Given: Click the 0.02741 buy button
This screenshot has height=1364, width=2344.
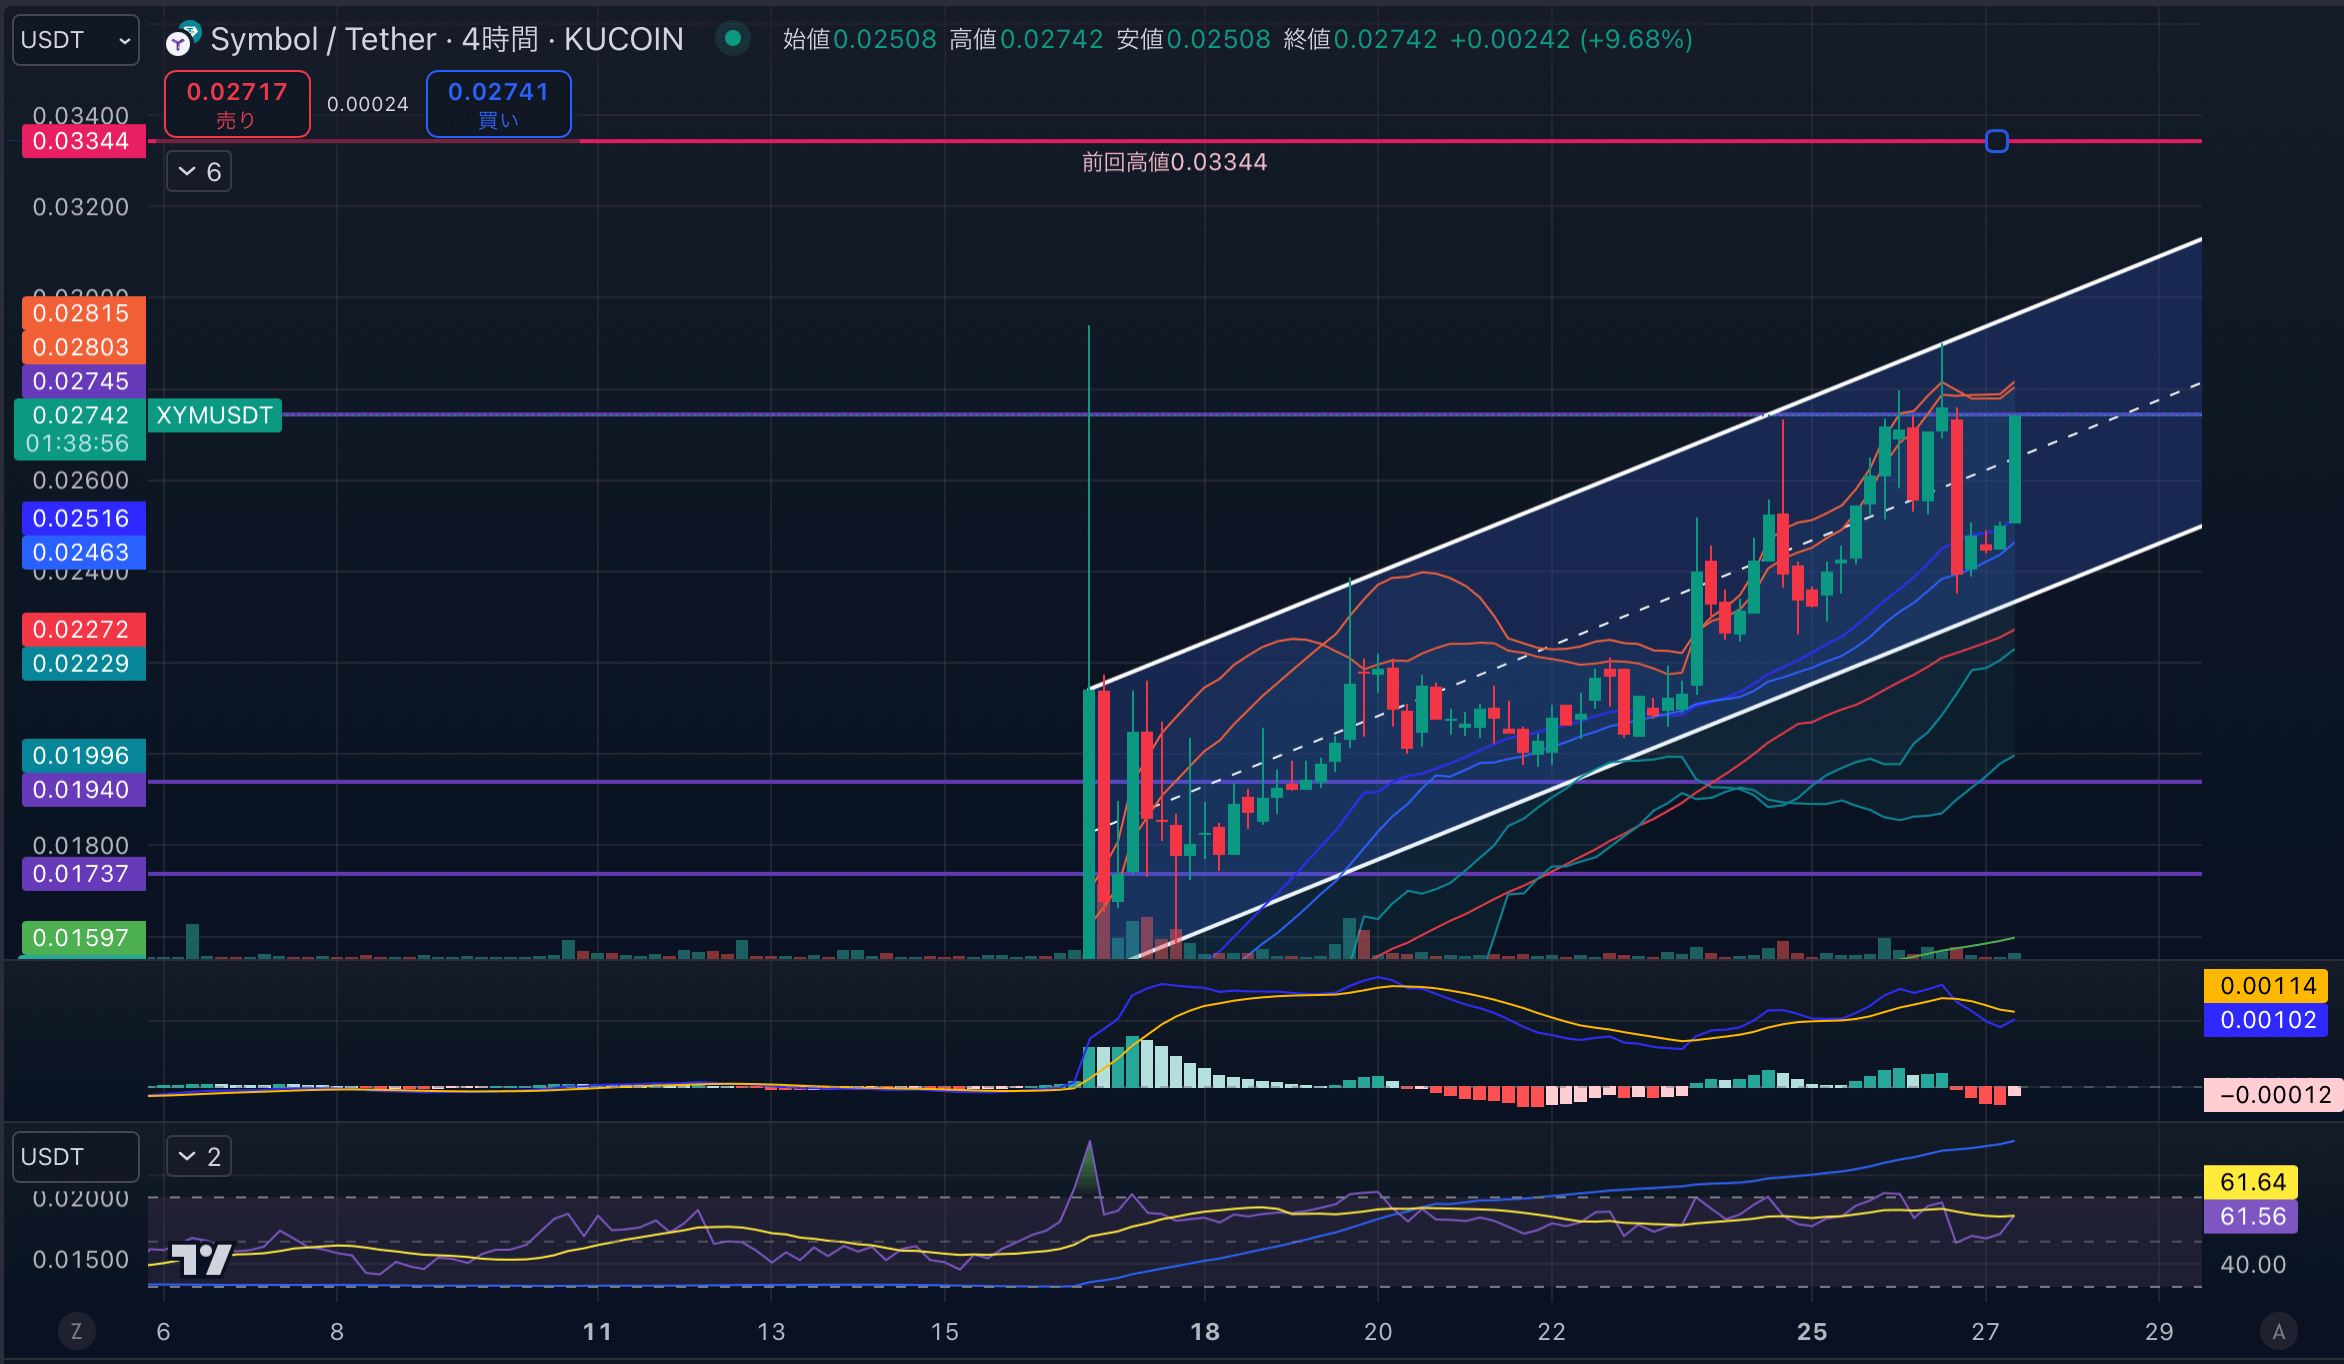Looking at the screenshot, I should pos(499,104).
